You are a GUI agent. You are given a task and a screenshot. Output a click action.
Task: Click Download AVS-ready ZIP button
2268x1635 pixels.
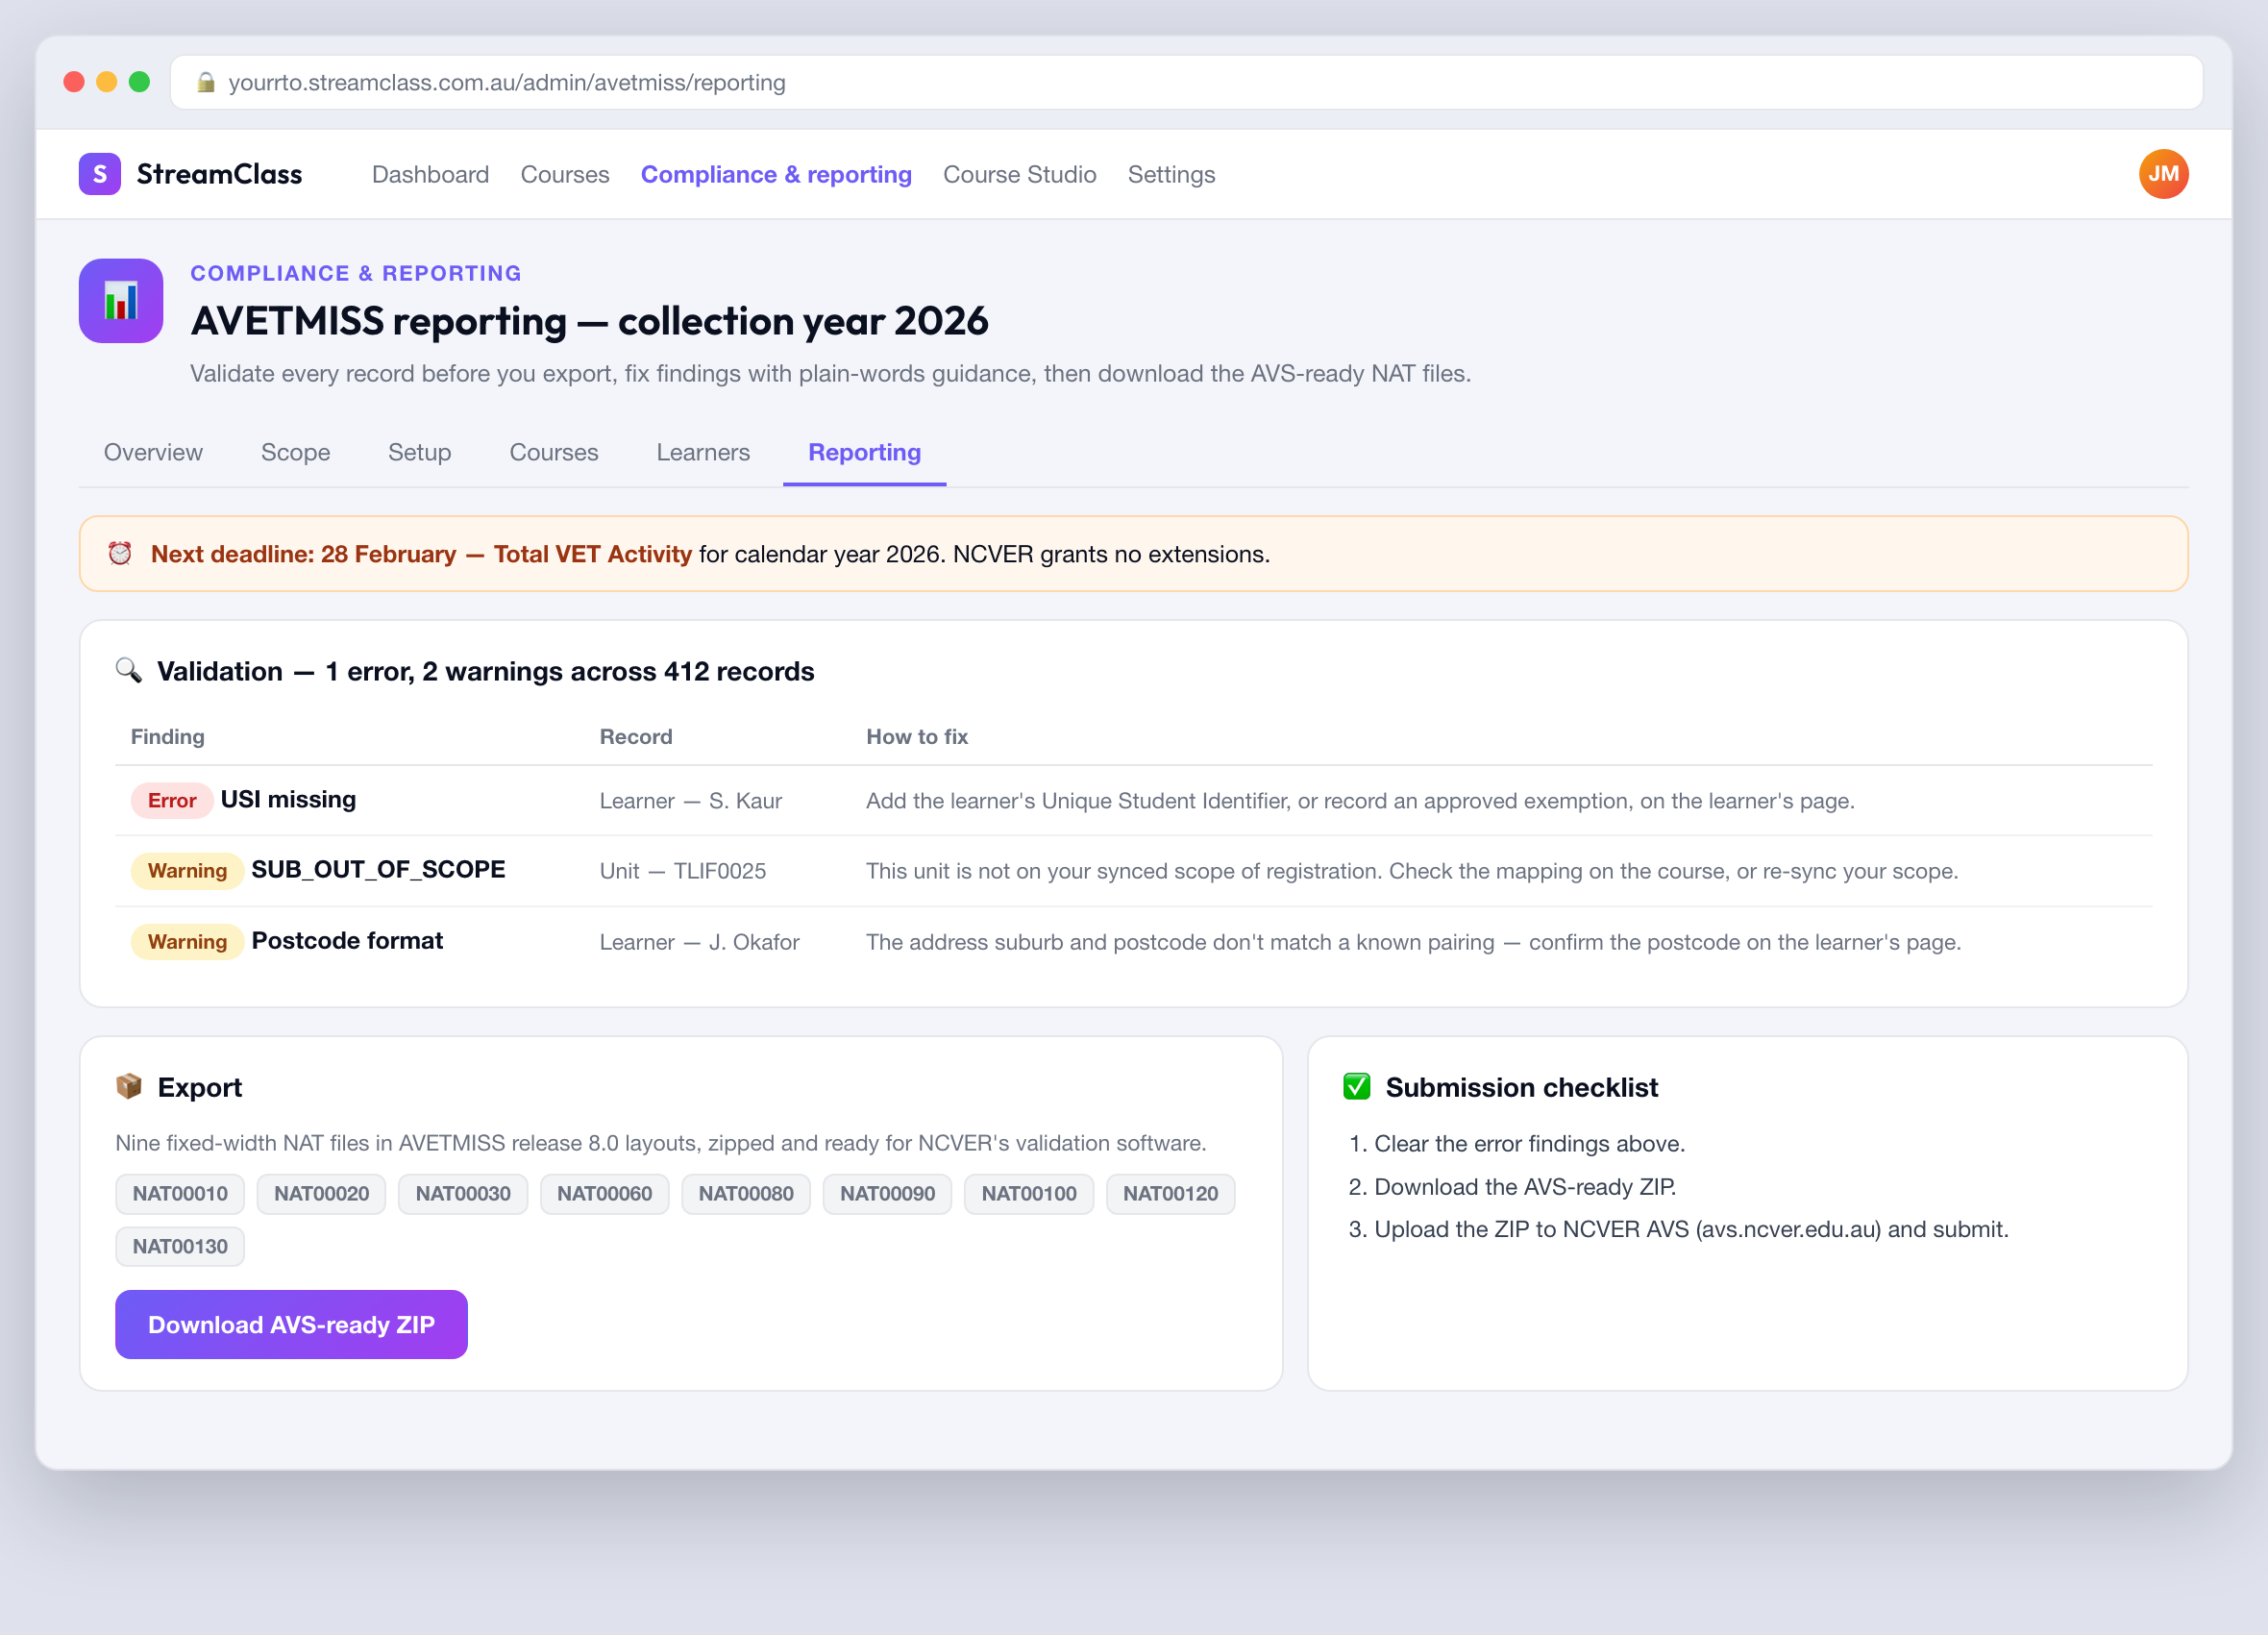click(x=291, y=1324)
